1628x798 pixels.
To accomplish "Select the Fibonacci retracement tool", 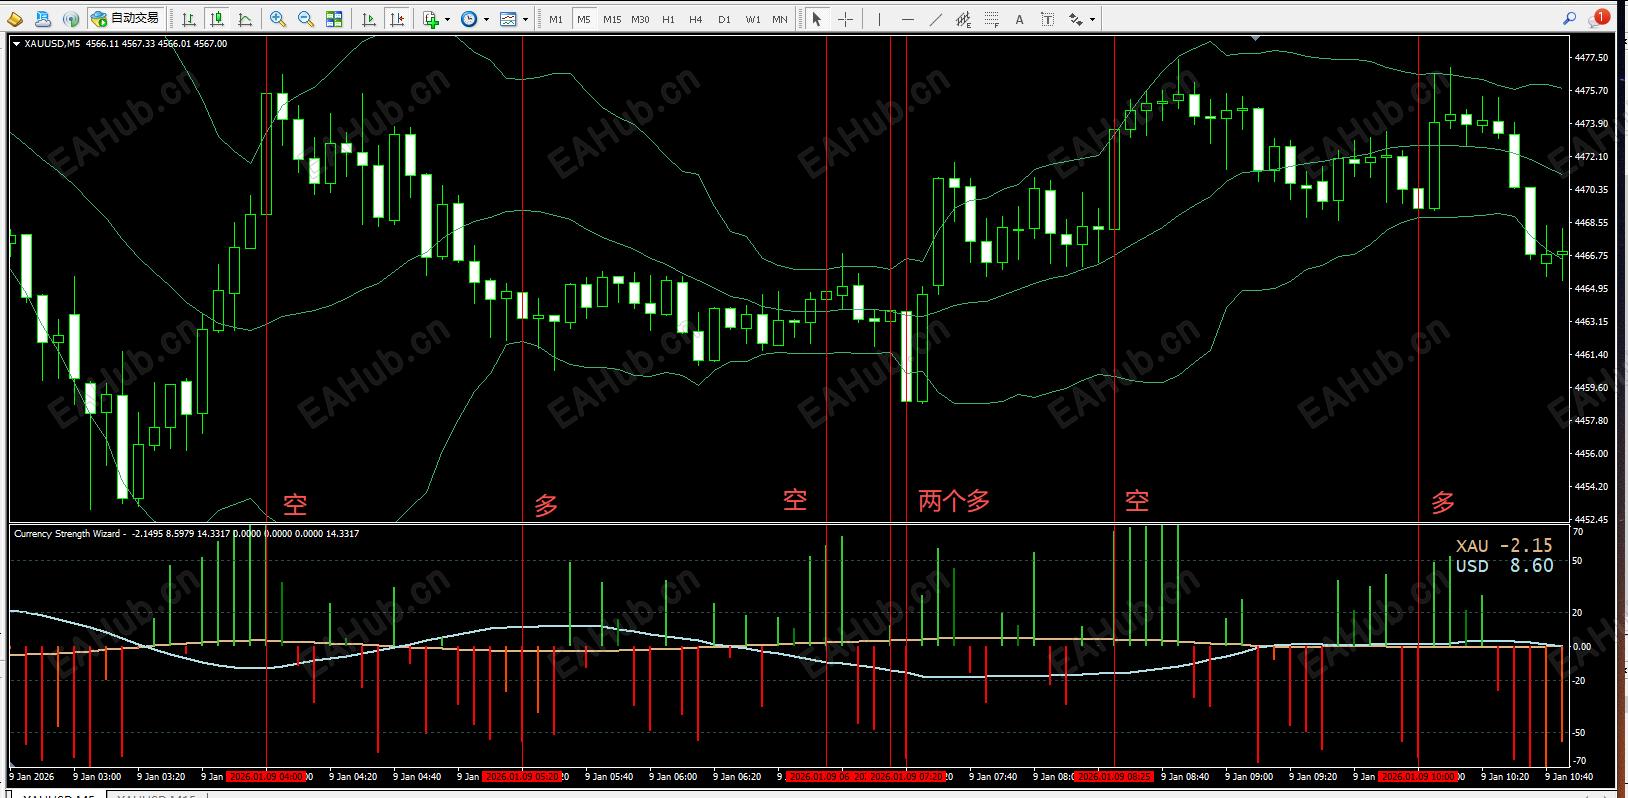I will (991, 19).
